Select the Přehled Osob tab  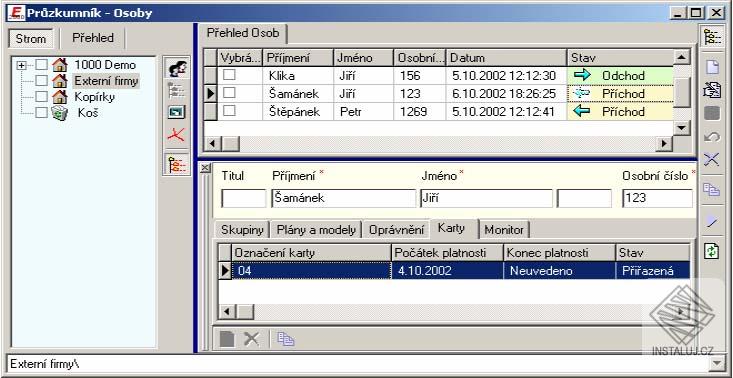(243, 33)
